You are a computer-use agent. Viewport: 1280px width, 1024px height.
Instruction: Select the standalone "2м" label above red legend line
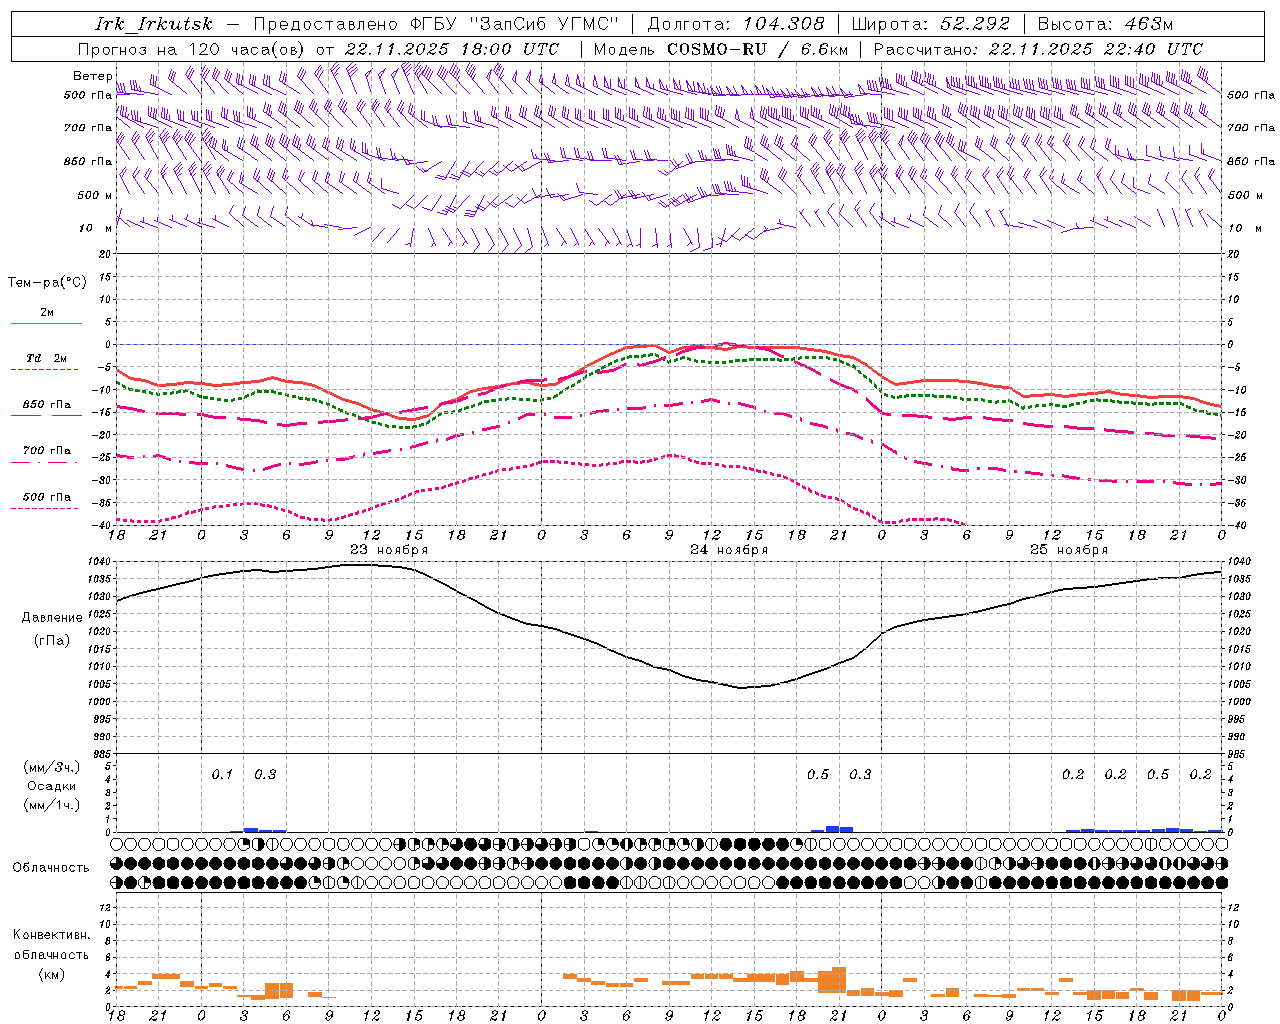[47, 313]
